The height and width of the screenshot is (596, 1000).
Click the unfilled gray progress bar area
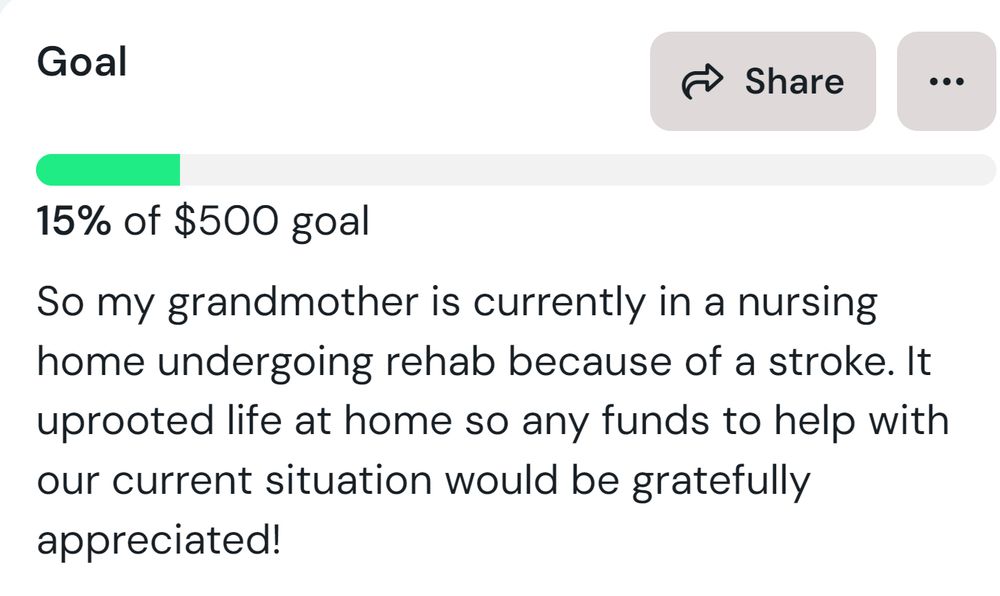pos(588,170)
